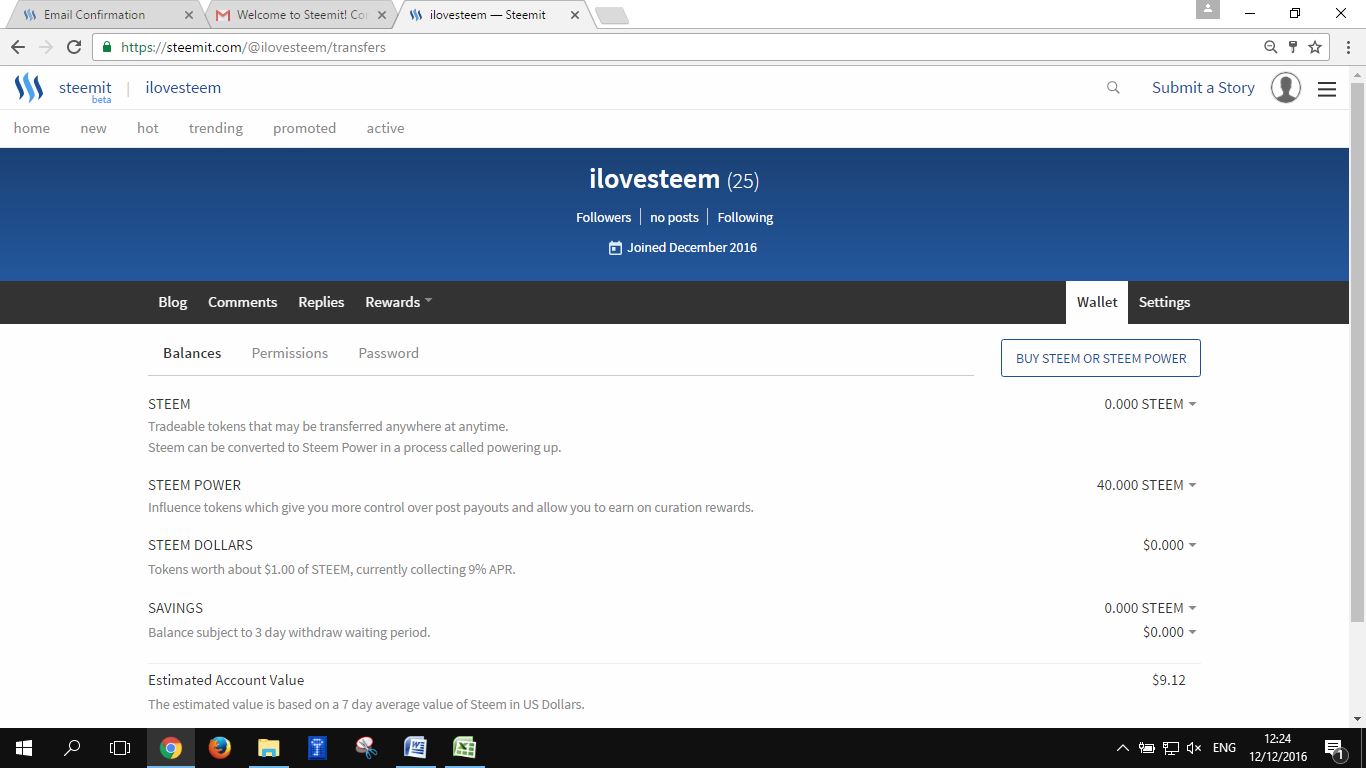This screenshot has height=768, width=1366.
Task: Click the estimated account value $9.12
Action: pos(1169,680)
